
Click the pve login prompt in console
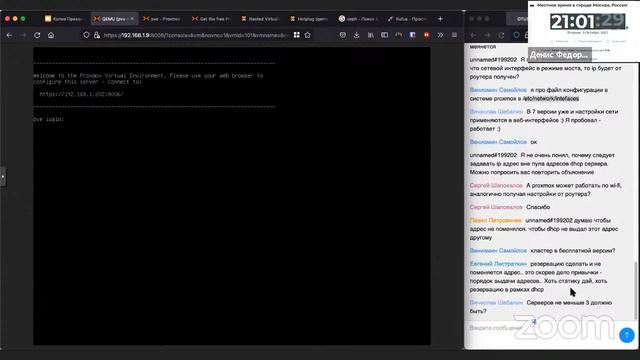[48, 119]
